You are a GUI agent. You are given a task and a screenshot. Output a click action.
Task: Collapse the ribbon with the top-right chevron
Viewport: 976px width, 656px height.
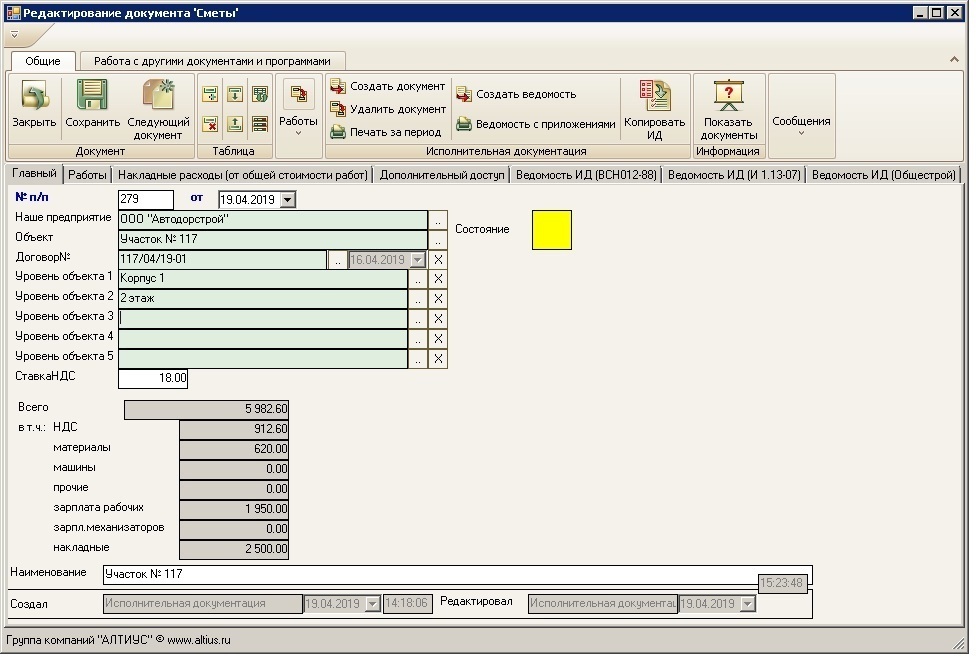click(x=954, y=60)
